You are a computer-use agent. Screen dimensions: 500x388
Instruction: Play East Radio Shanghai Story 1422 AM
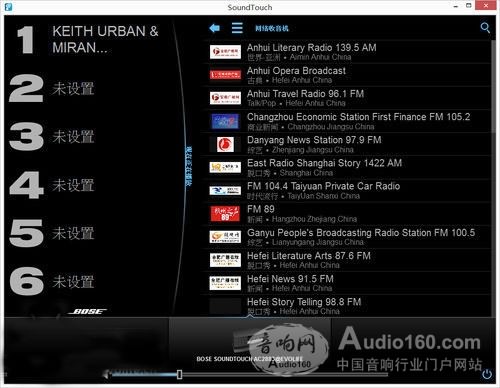(x=347, y=167)
